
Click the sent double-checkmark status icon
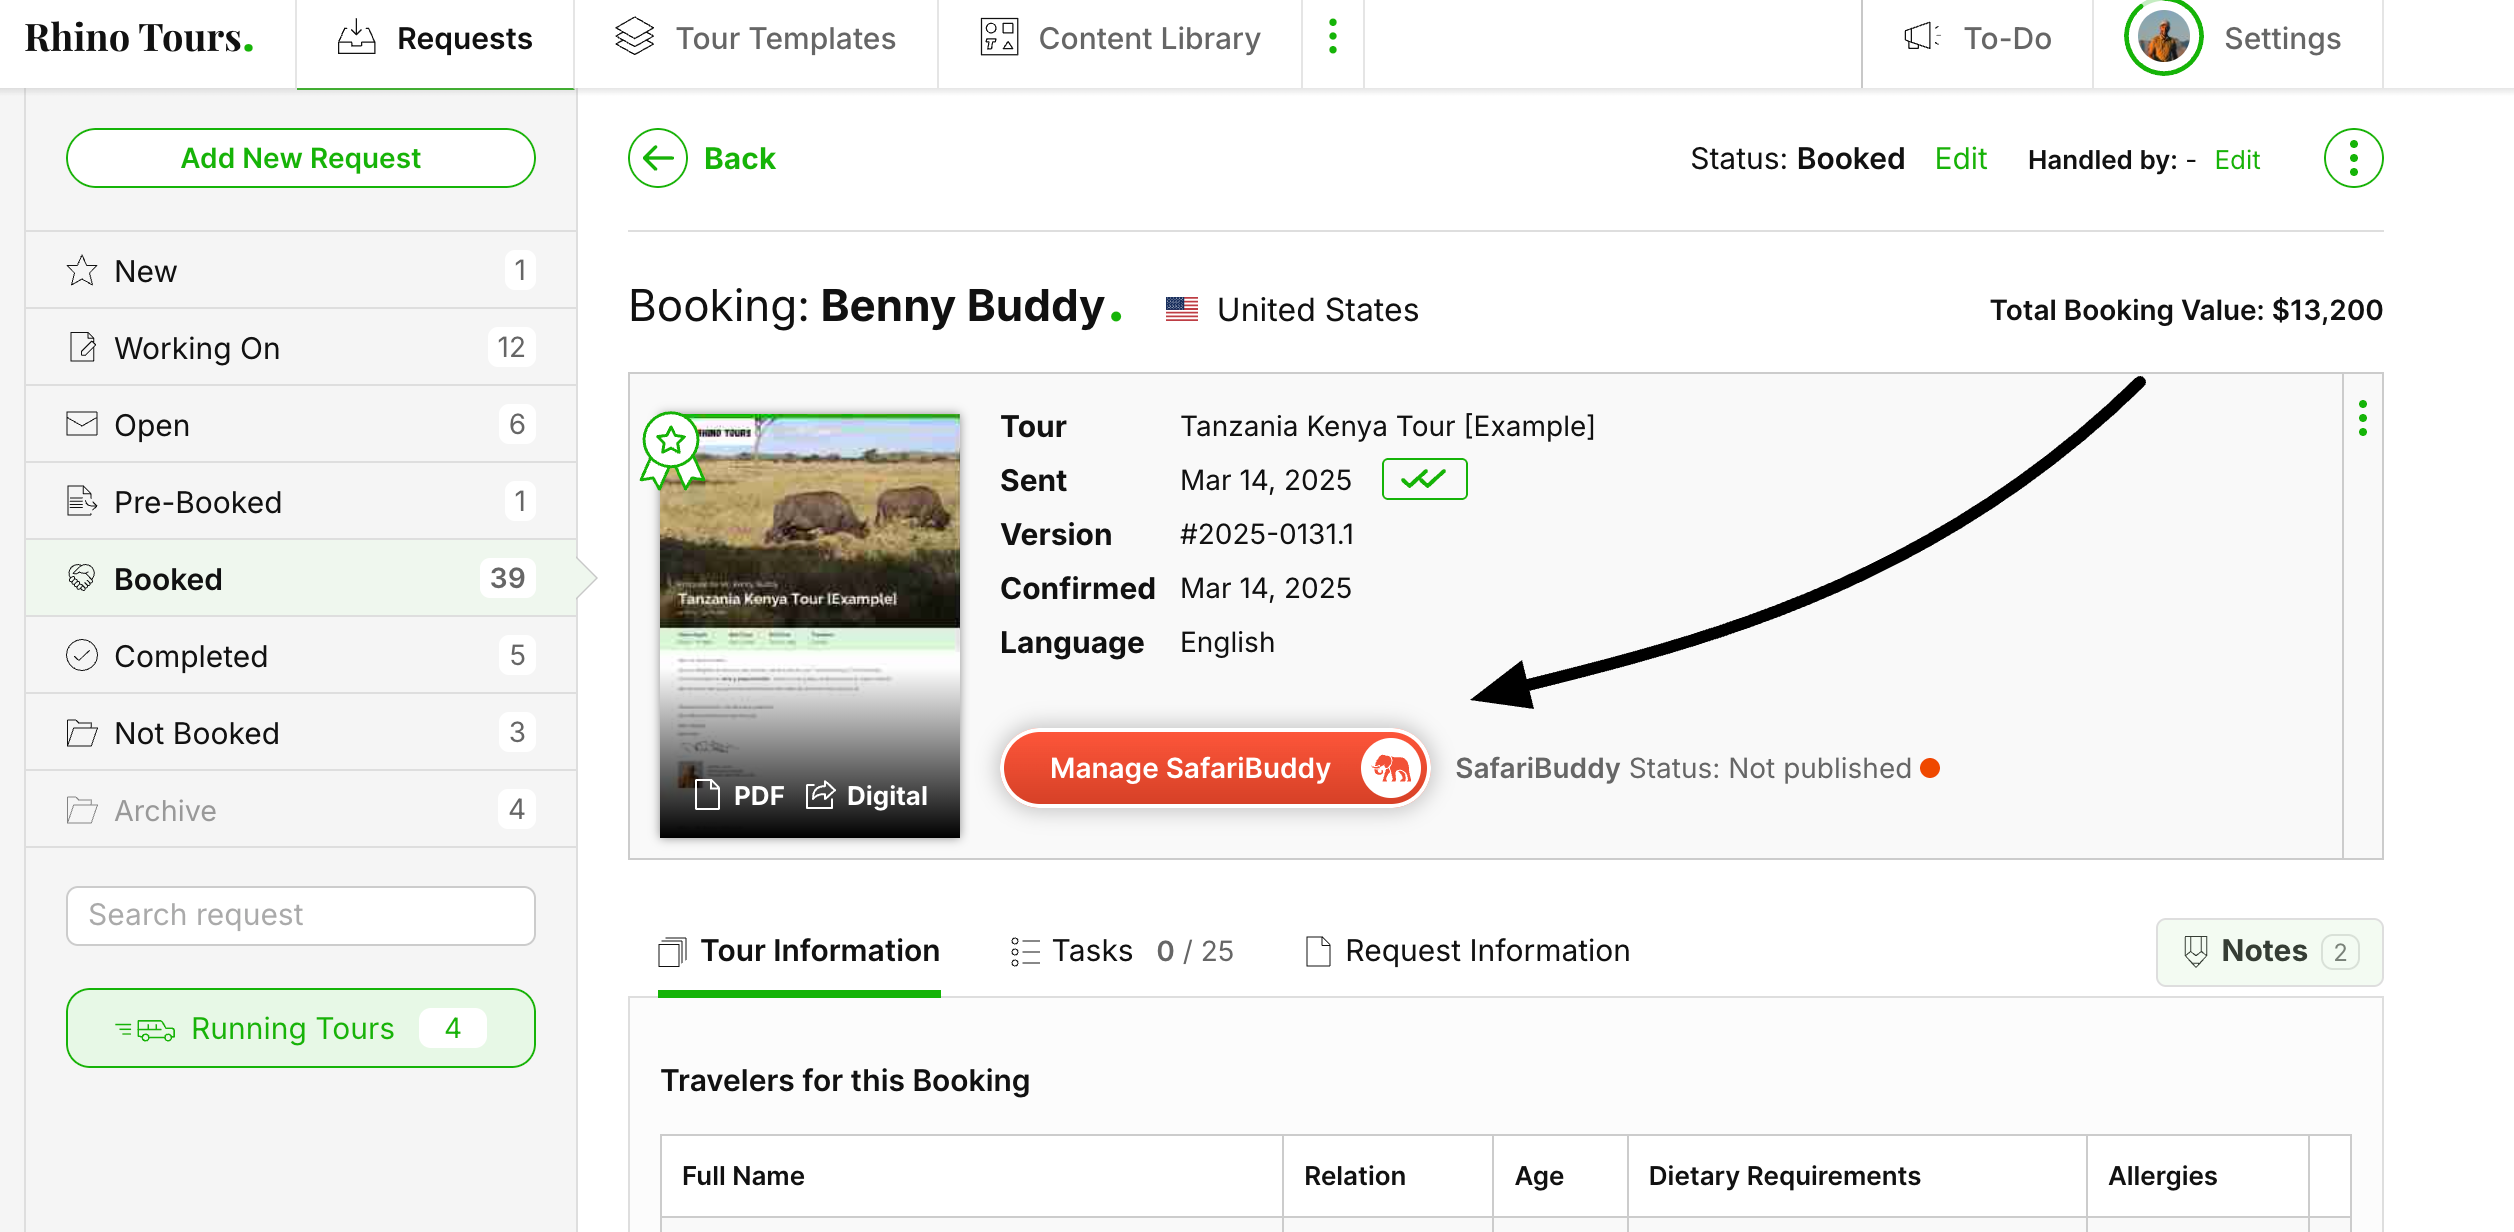(x=1424, y=480)
